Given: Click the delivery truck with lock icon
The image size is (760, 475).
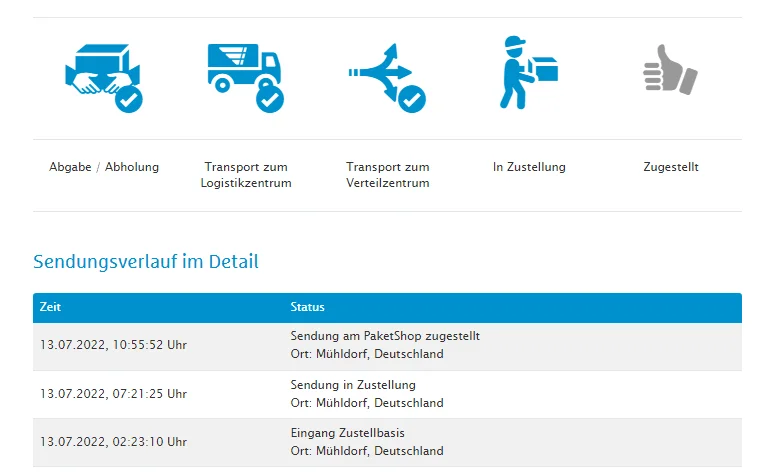Looking at the screenshot, I should coord(245,77).
